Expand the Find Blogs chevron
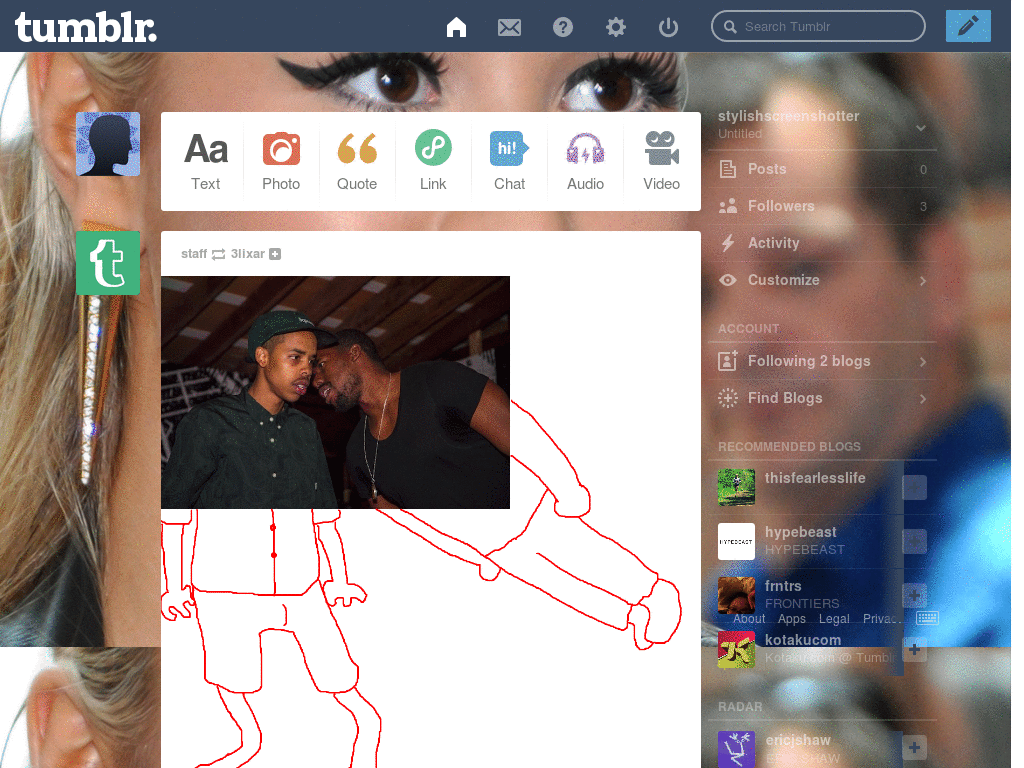 [x=923, y=398]
